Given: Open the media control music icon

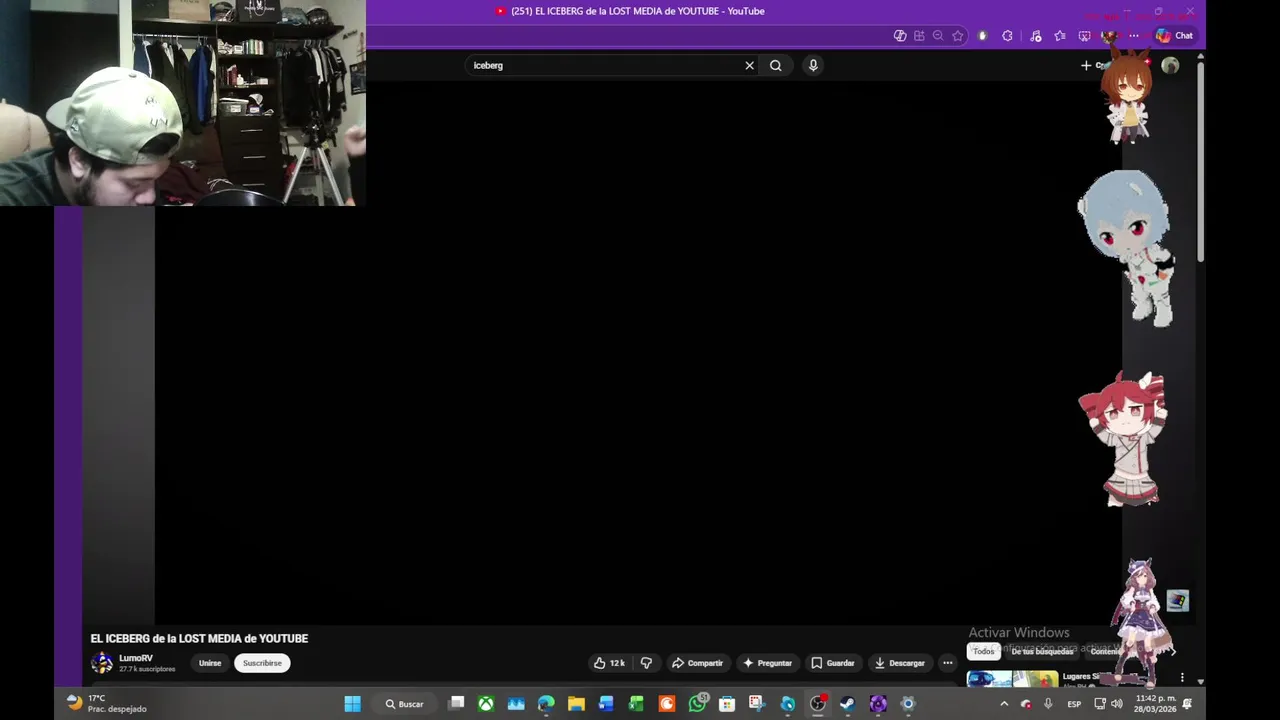Looking at the screenshot, I should pos(1035,36).
